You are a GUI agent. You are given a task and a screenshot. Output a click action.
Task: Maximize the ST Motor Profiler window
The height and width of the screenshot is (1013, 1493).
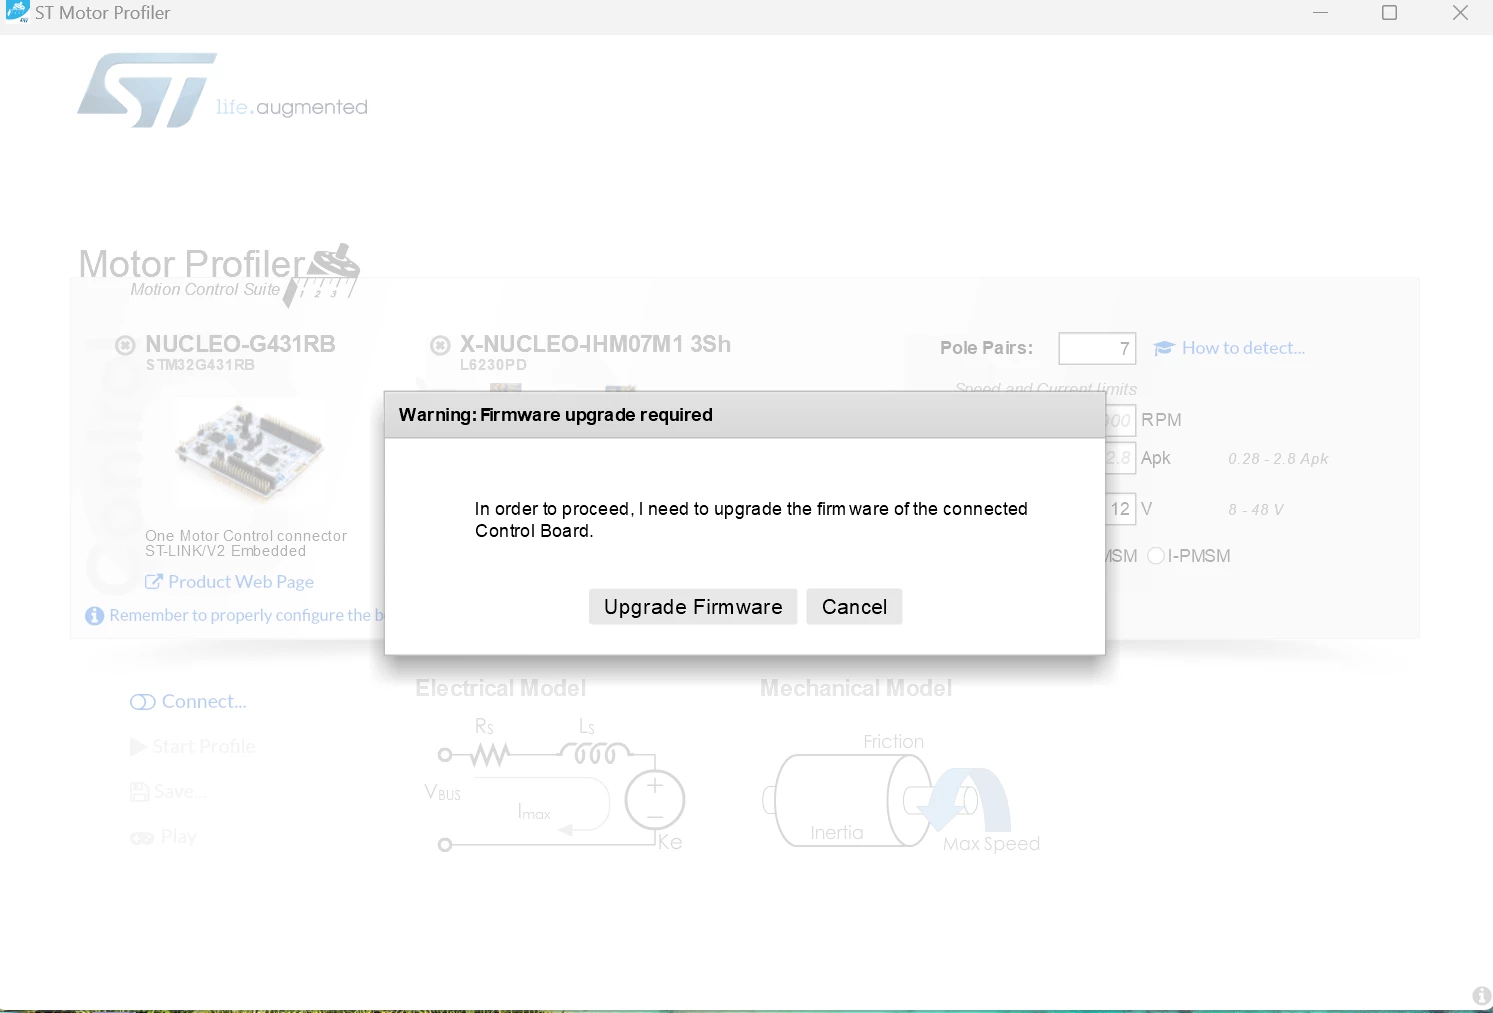[x=1389, y=13]
